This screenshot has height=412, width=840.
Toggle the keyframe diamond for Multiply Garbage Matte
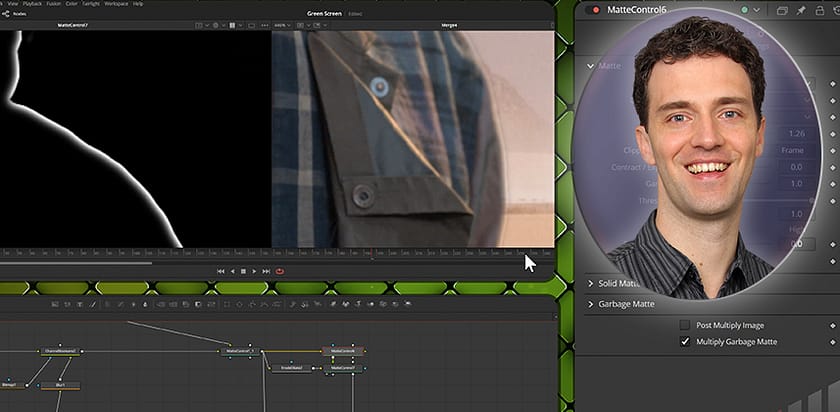(x=832, y=342)
